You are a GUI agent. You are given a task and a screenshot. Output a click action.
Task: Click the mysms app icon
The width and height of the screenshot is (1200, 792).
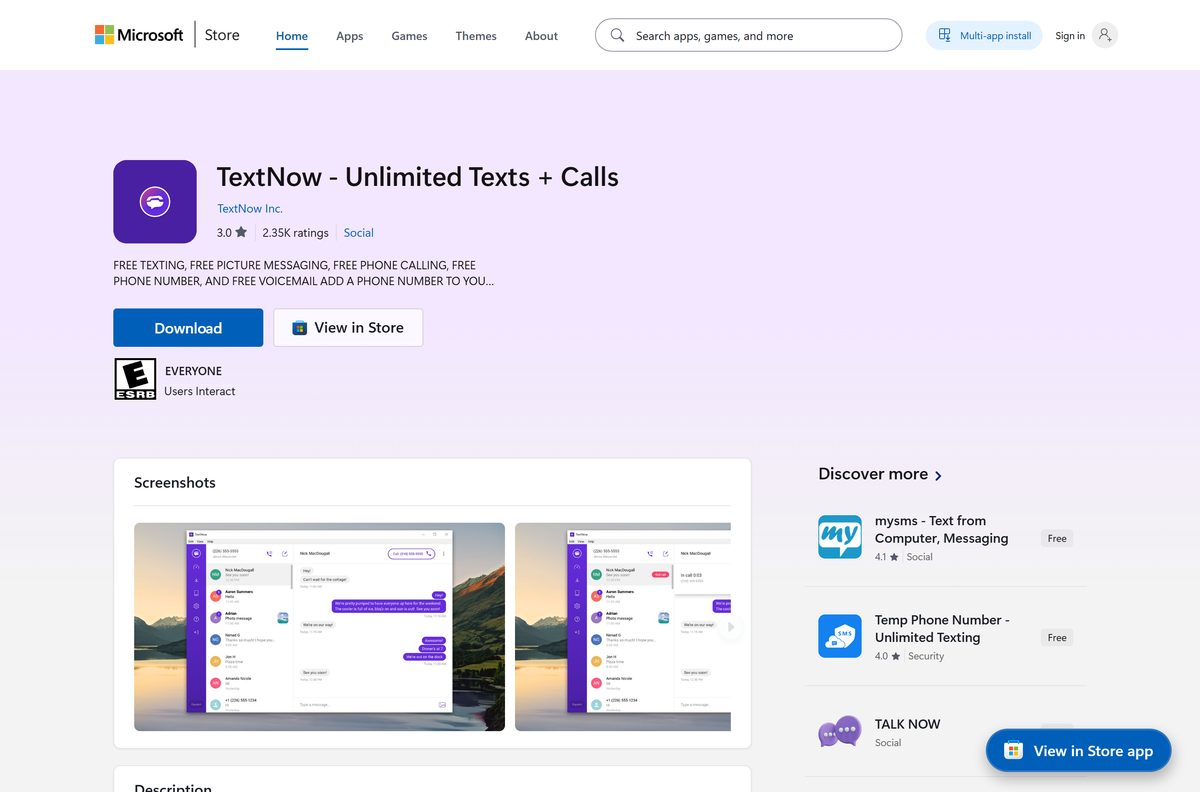pos(839,537)
